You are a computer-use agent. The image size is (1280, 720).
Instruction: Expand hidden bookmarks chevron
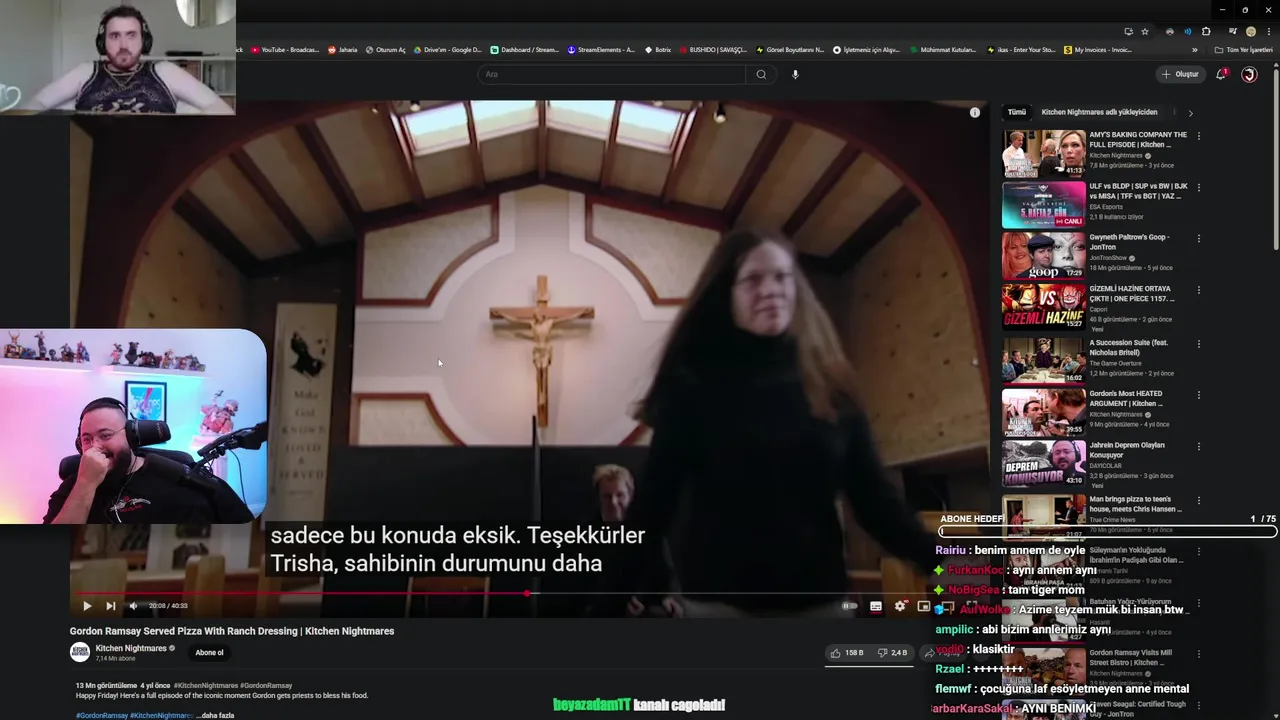(x=1194, y=50)
